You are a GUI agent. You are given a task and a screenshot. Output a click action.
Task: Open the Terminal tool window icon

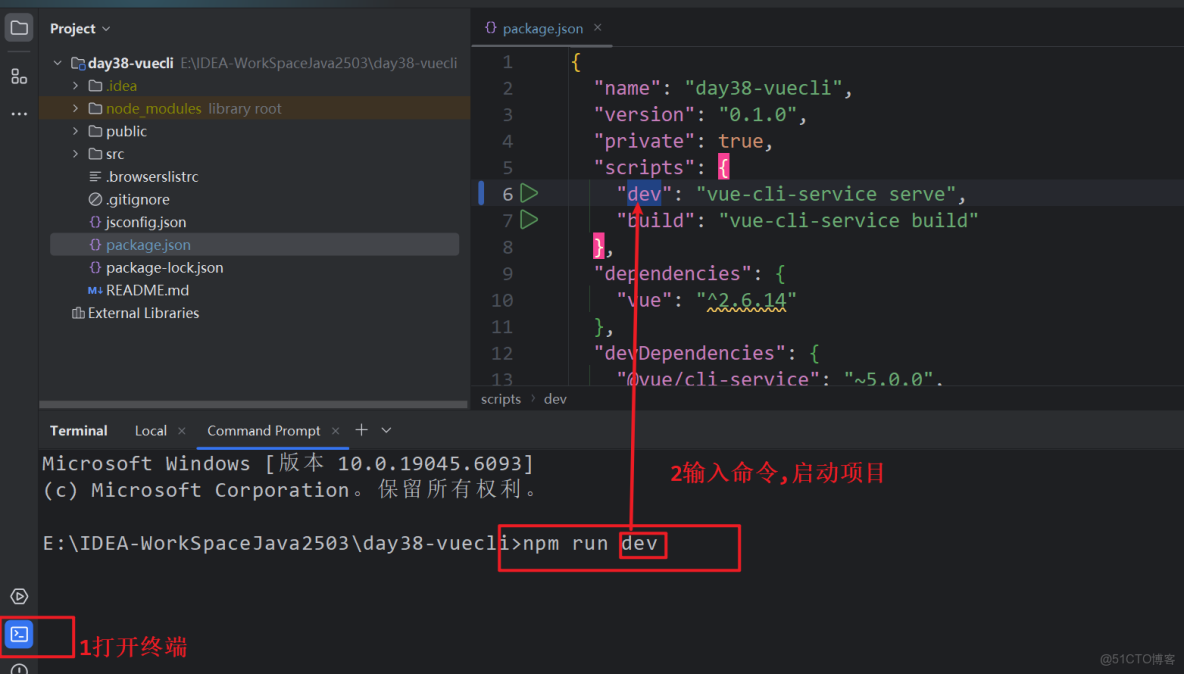18,634
